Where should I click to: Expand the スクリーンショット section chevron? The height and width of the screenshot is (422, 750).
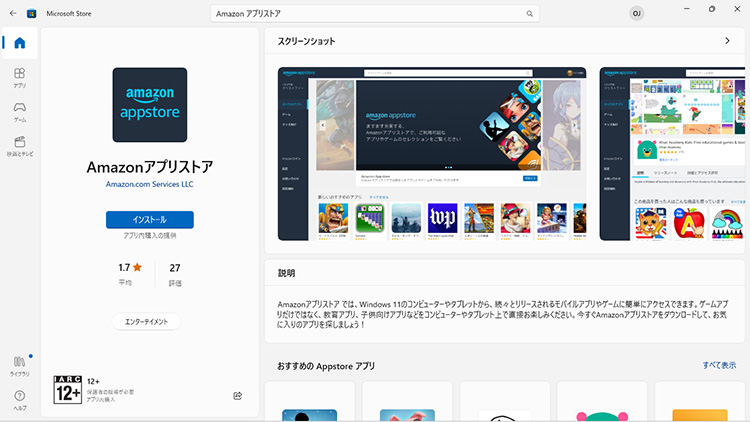click(x=727, y=41)
